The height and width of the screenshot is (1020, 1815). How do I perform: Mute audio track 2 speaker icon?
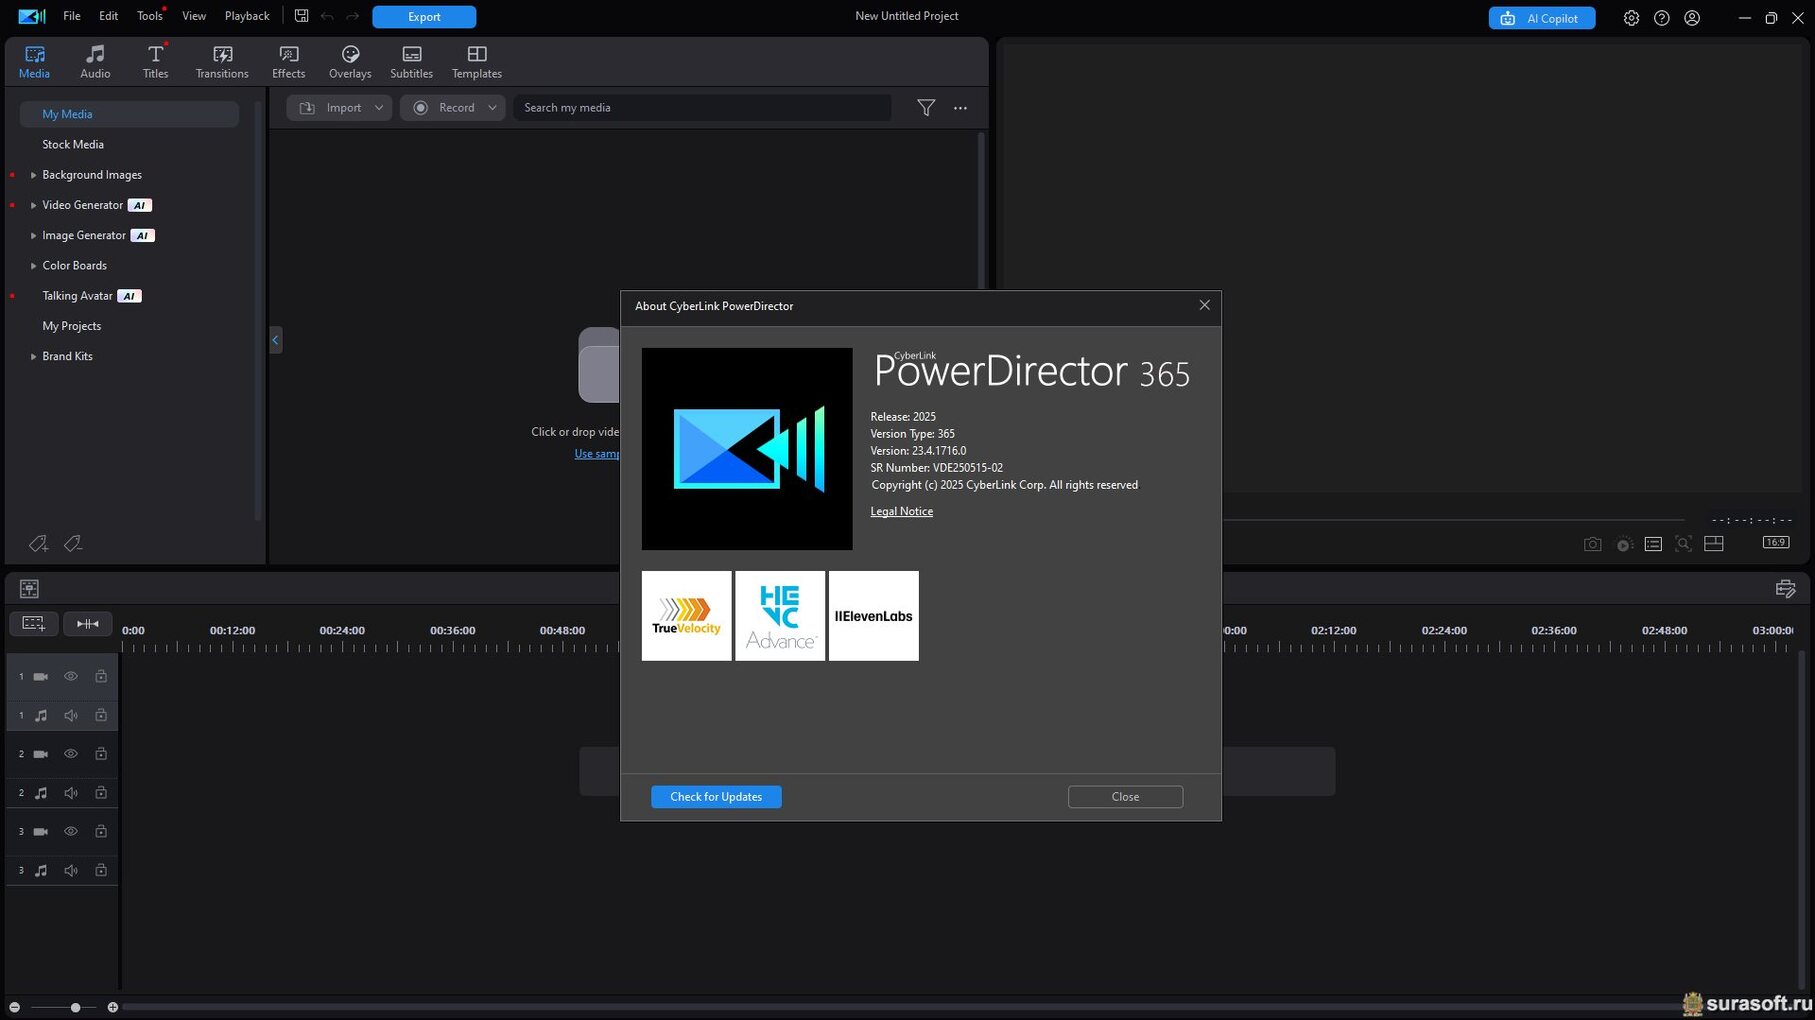[71, 793]
